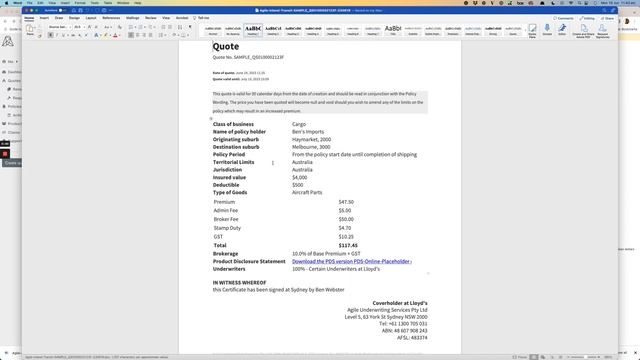Viewport: 640px width, 360px height.
Task: Click the Editing mode button
Action: (587, 18)
